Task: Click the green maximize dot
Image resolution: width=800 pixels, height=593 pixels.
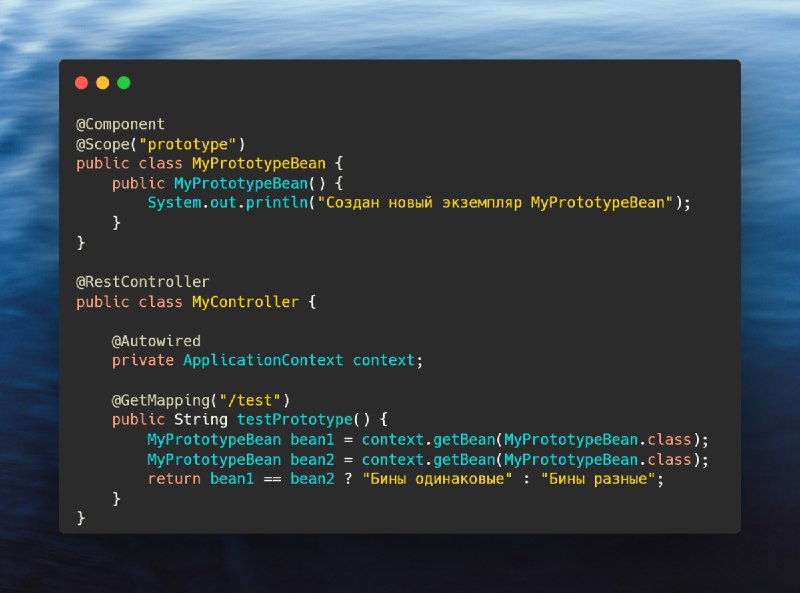Action: click(124, 83)
